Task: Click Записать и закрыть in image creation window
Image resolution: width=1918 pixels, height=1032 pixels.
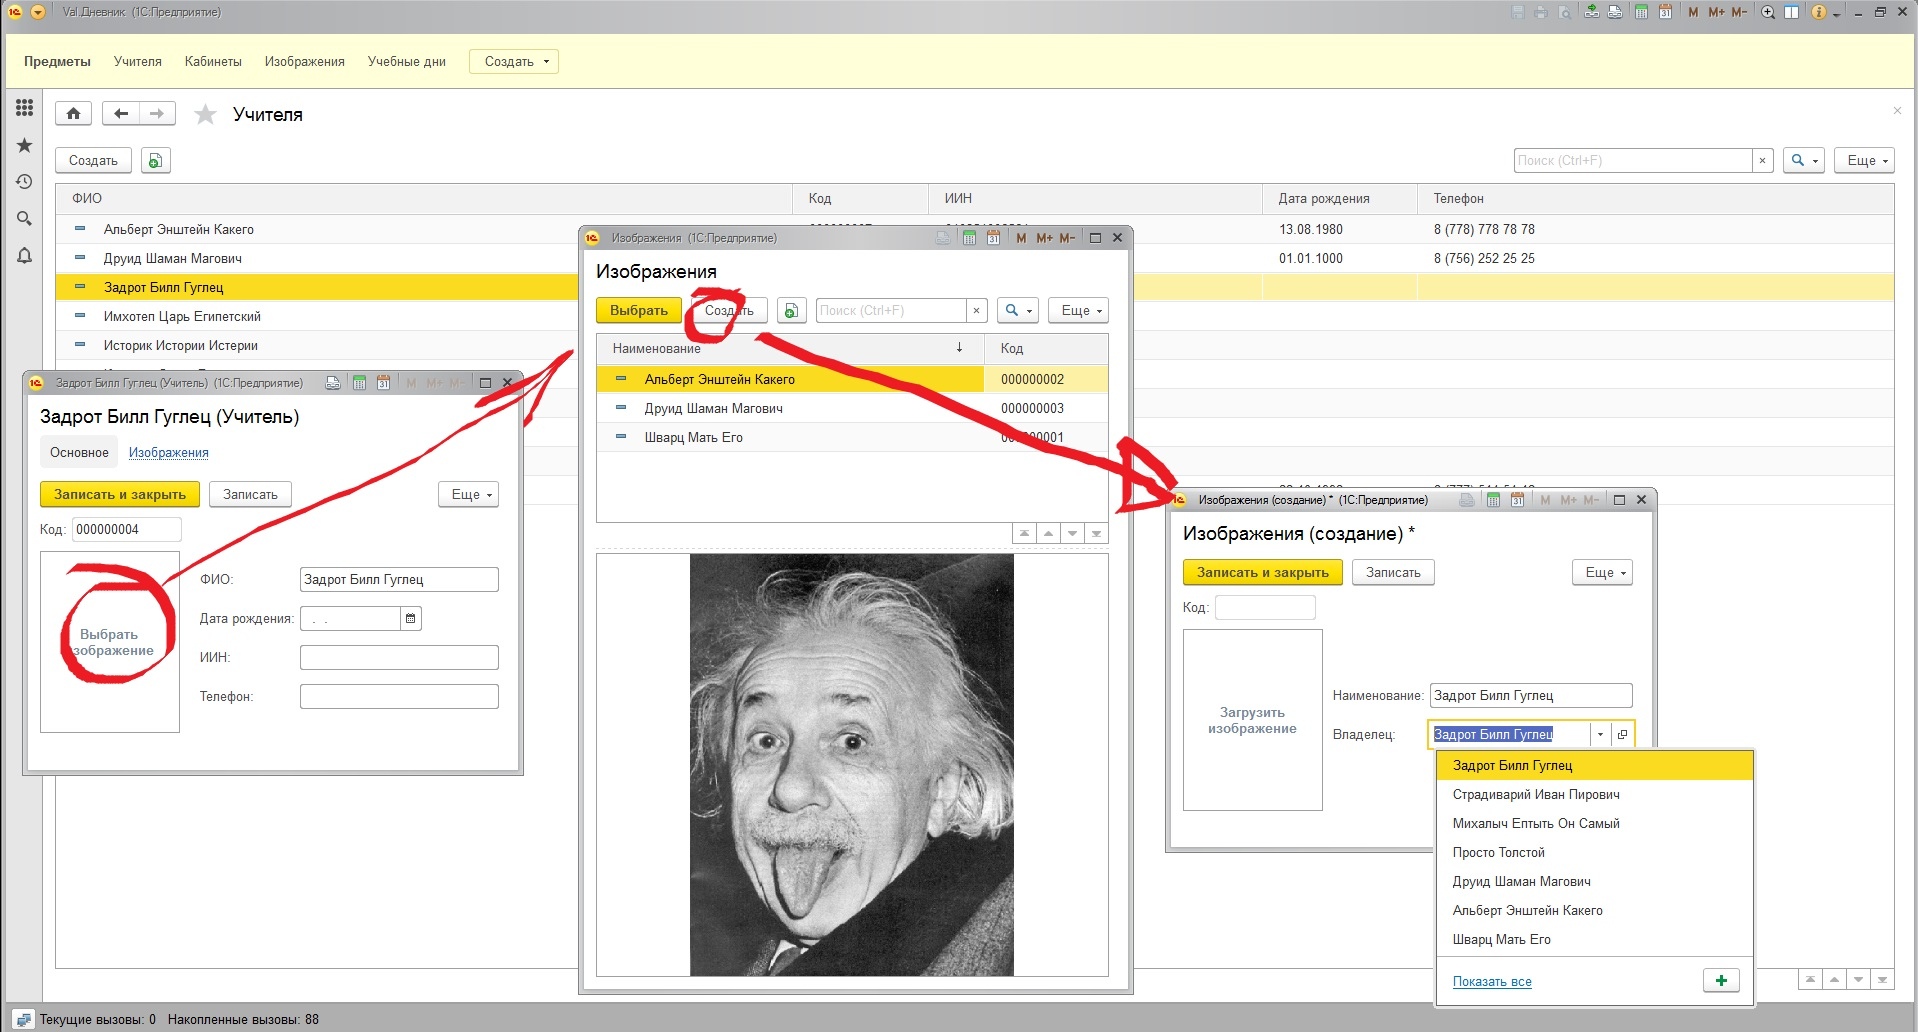Action: pos(1262,573)
